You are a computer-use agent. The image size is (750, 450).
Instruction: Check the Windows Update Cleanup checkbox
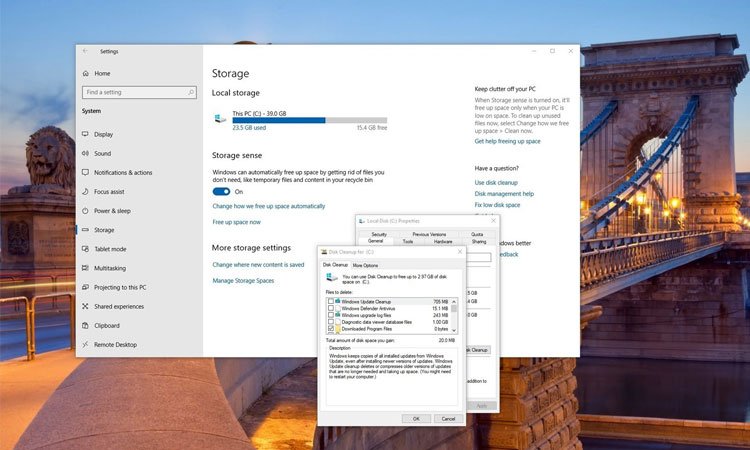pos(331,301)
